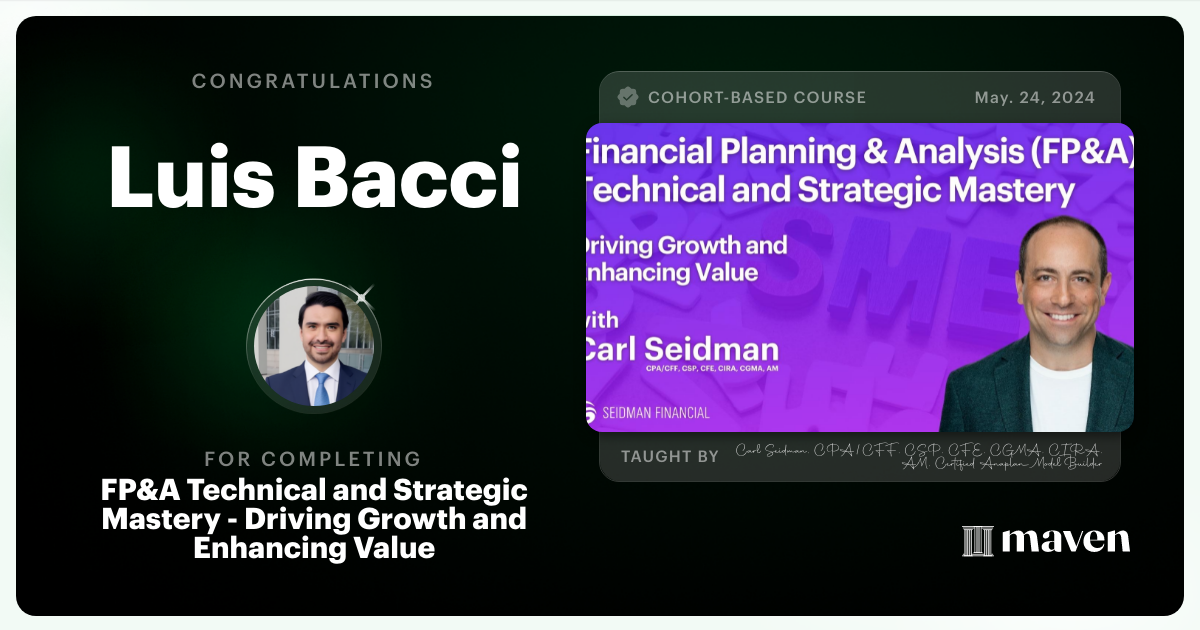Click Luis Bacci's circular profile photo

[x=314, y=348]
